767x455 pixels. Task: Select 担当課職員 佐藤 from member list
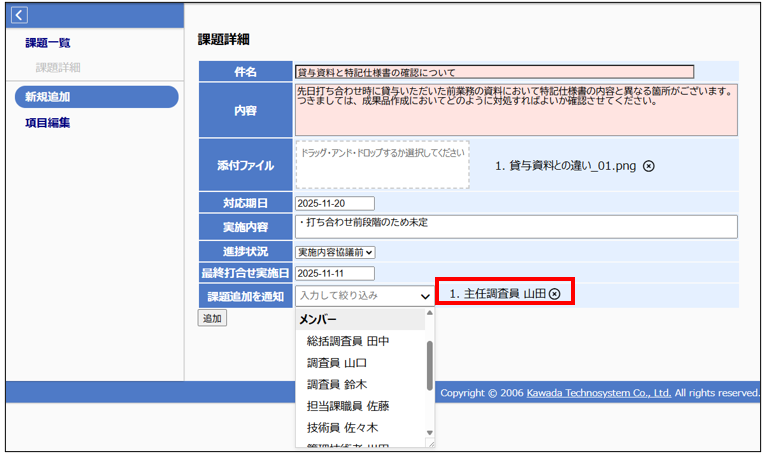(348, 406)
